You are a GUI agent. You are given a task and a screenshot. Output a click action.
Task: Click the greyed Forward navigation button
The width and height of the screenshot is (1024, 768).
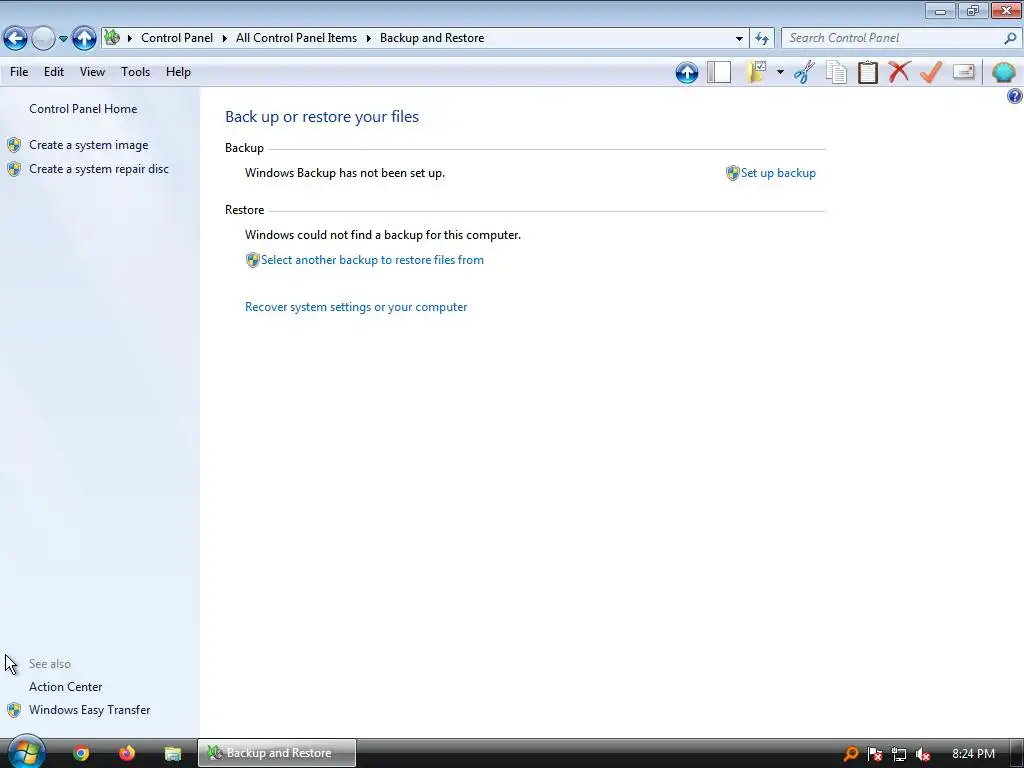(43, 39)
